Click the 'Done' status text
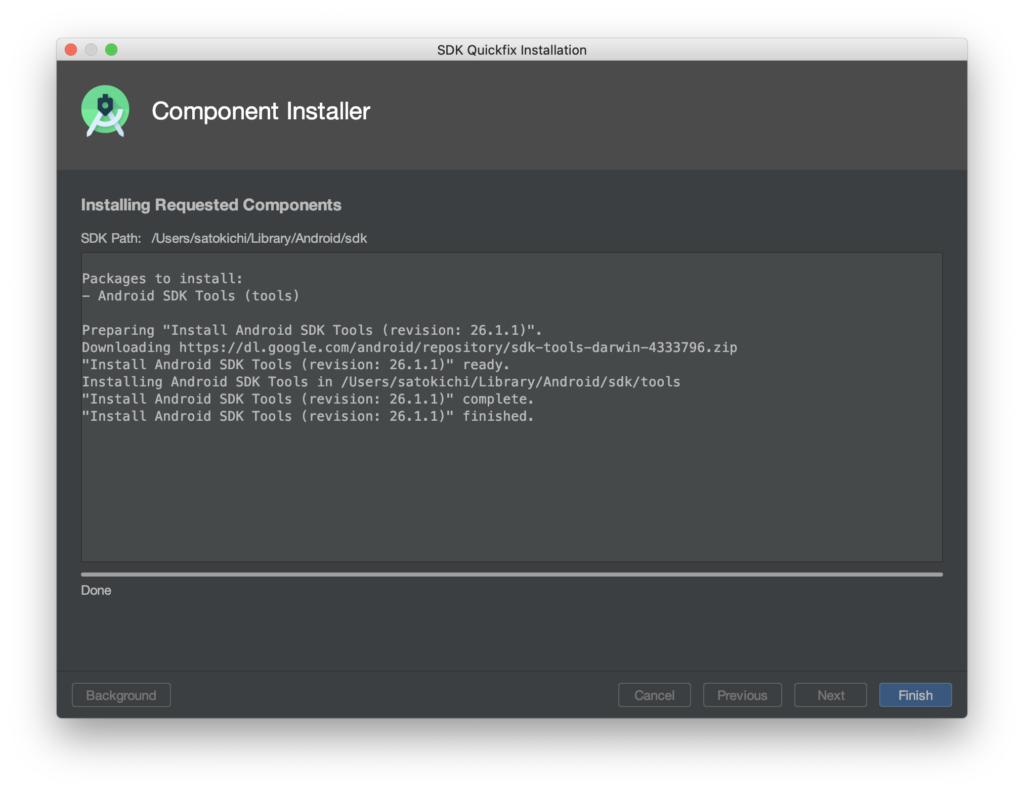The image size is (1024, 793). click(96, 591)
